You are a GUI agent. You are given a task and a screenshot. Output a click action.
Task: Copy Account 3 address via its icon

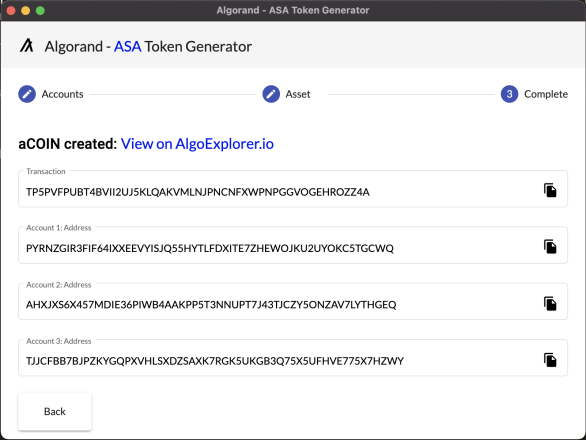pos(550,360)
